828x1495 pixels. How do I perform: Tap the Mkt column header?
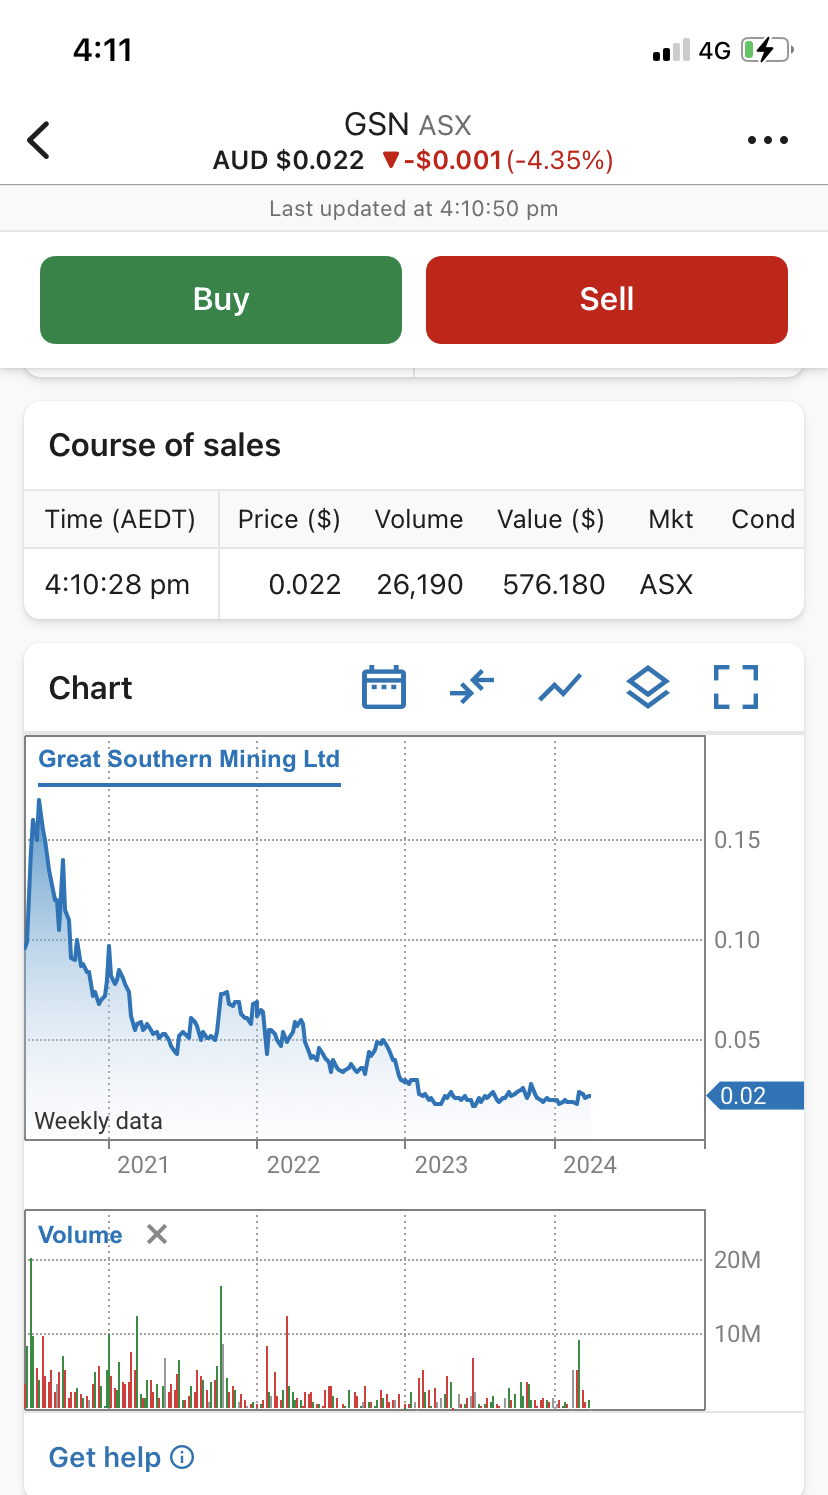tap(670, 519)
